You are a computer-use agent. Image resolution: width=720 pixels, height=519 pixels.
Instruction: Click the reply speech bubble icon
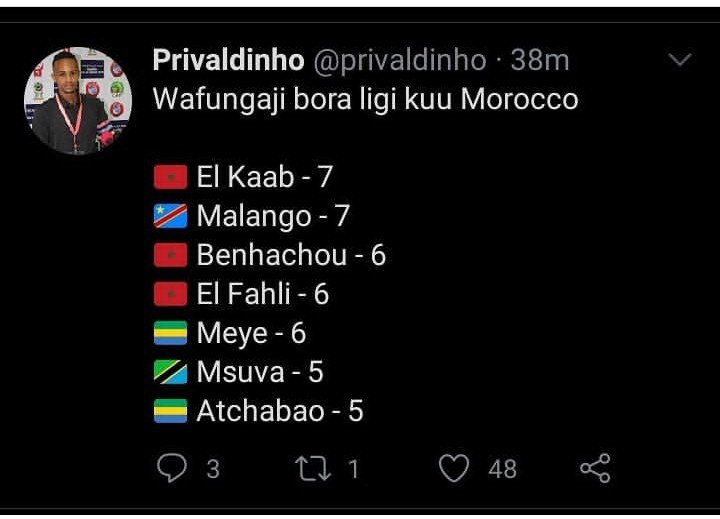click(x=174, y=467)
